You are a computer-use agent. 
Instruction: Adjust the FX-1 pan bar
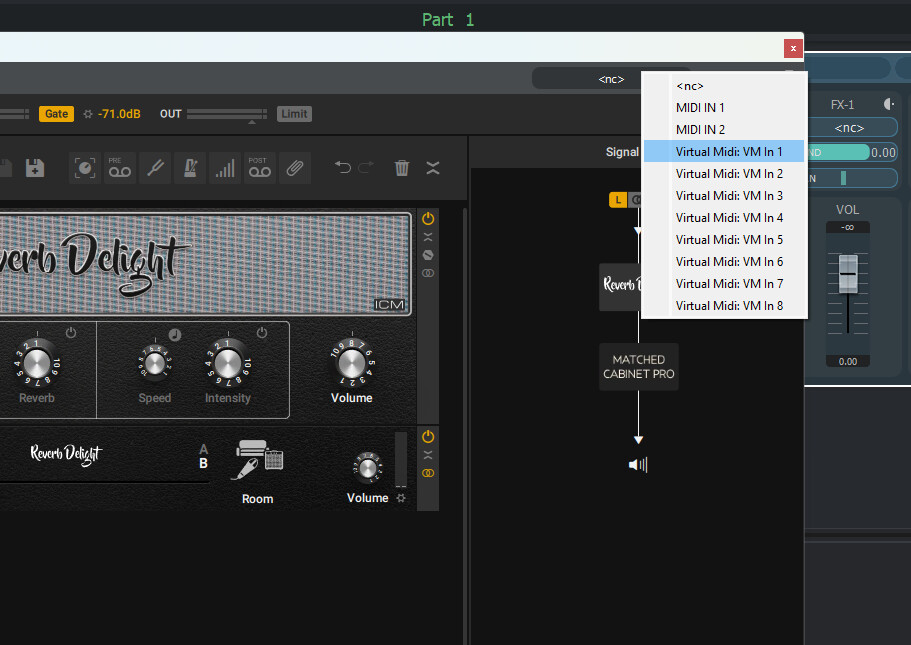(x=852, y=178)
